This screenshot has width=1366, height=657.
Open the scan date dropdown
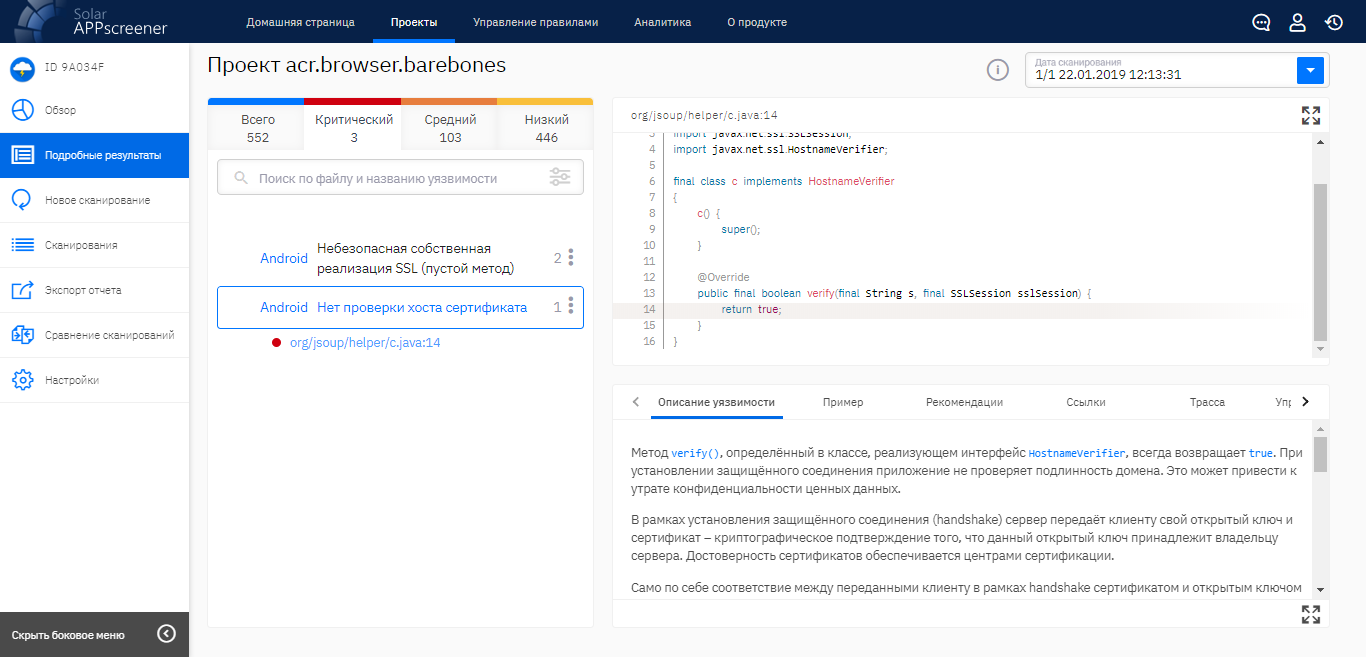pyautogui.click(x=1310, y=70)
